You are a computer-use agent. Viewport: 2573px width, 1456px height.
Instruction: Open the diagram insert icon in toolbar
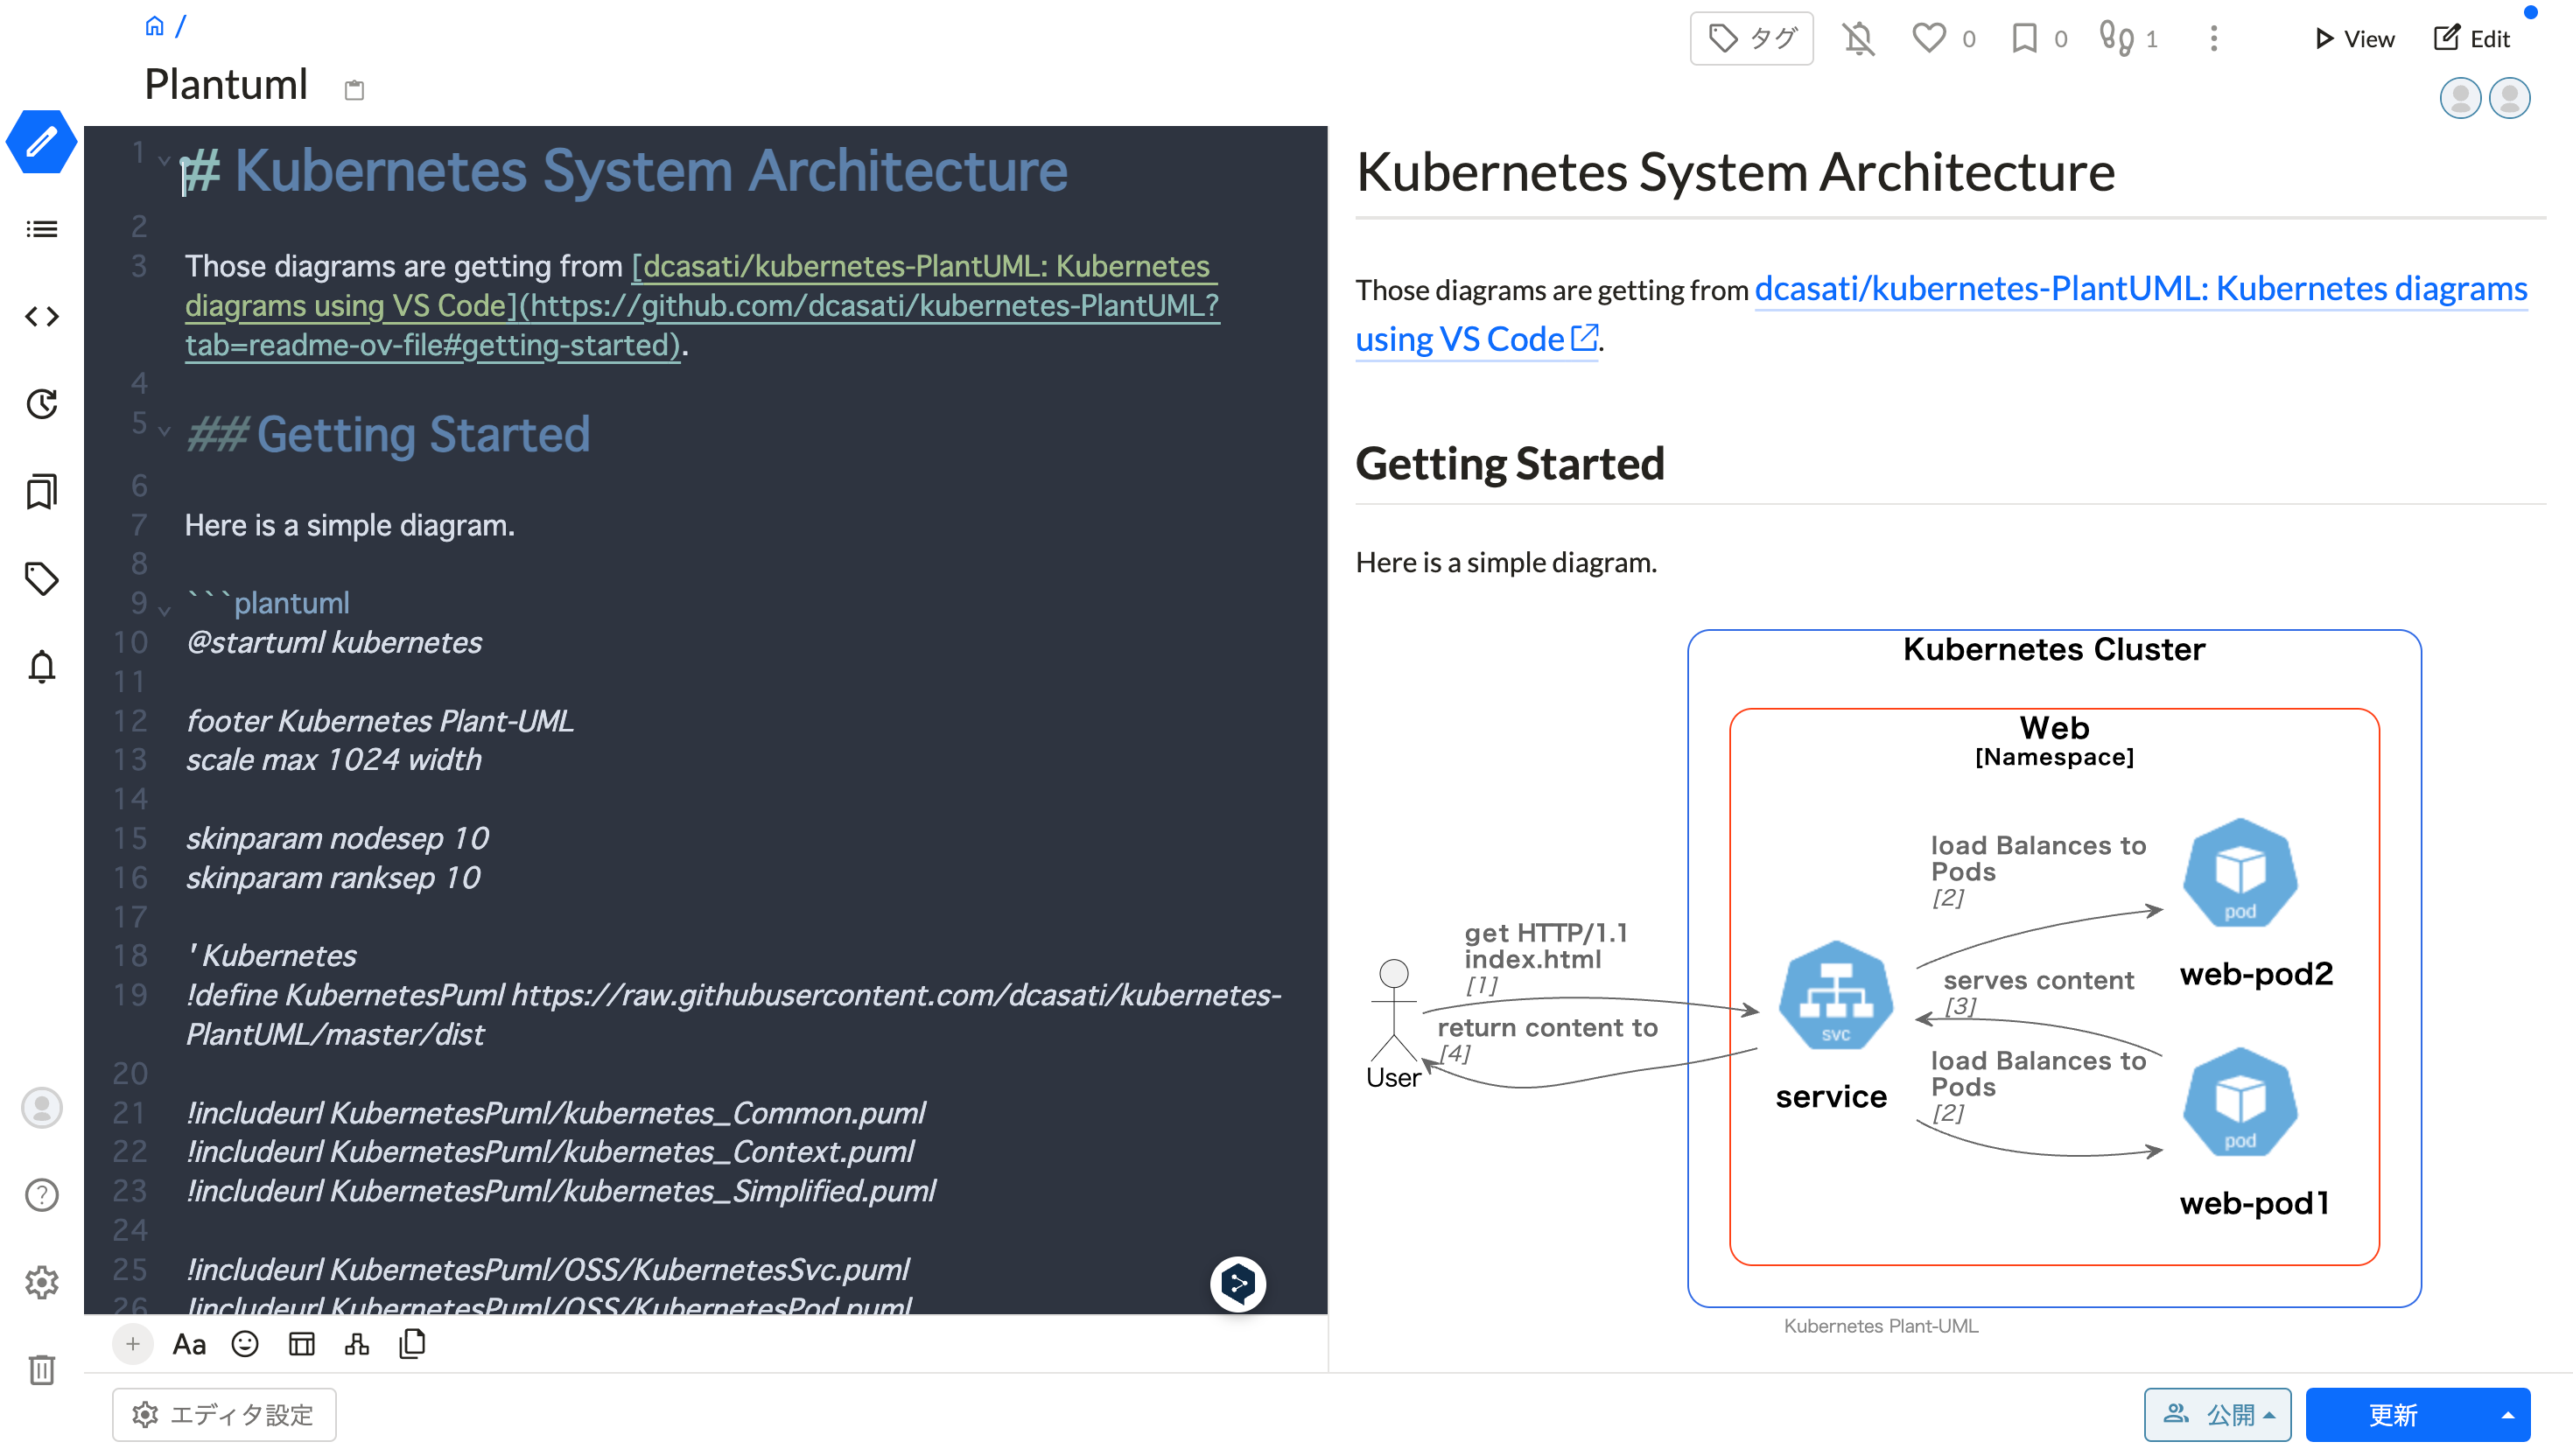click(x=357, y=1344)
